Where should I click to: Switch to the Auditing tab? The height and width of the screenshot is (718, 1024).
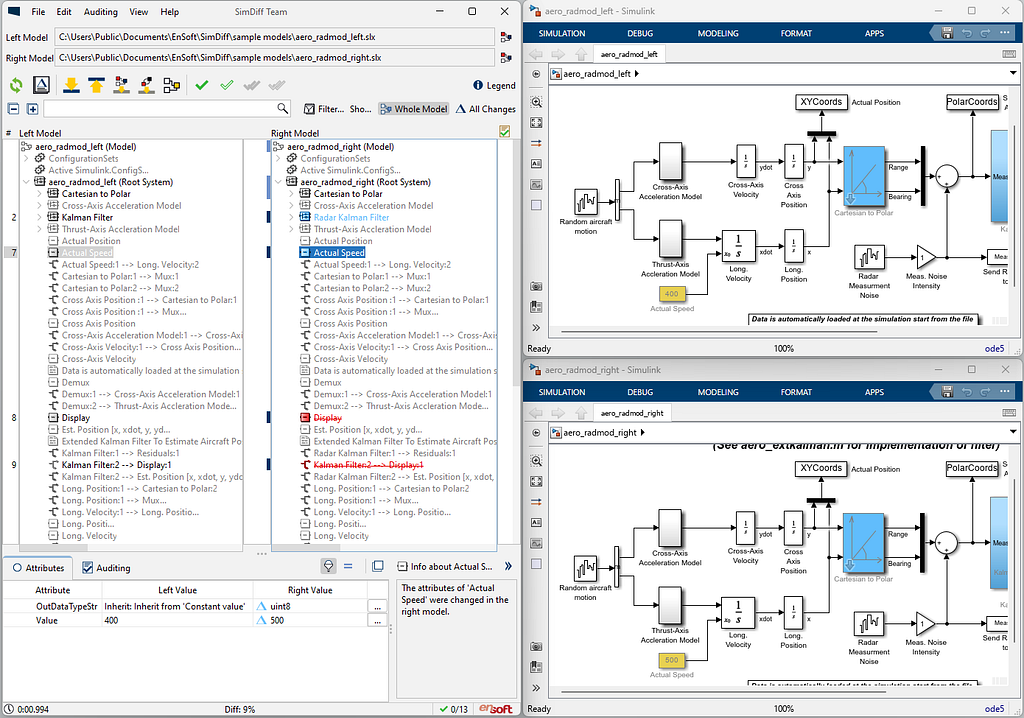pyautogui.click(x=106, y=568)
